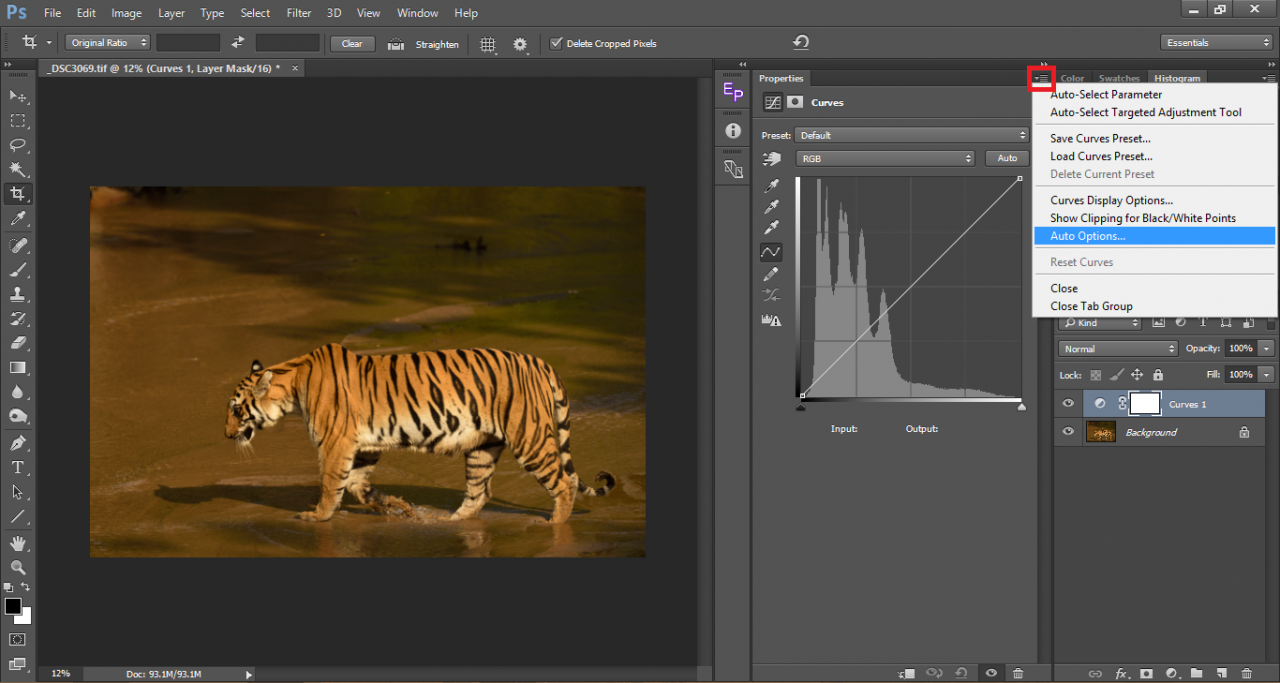This screenshot has height=683, width=1280.
Task: Delete adjustment layer with Properties trash icon
Action: [x=1018, y=674]
